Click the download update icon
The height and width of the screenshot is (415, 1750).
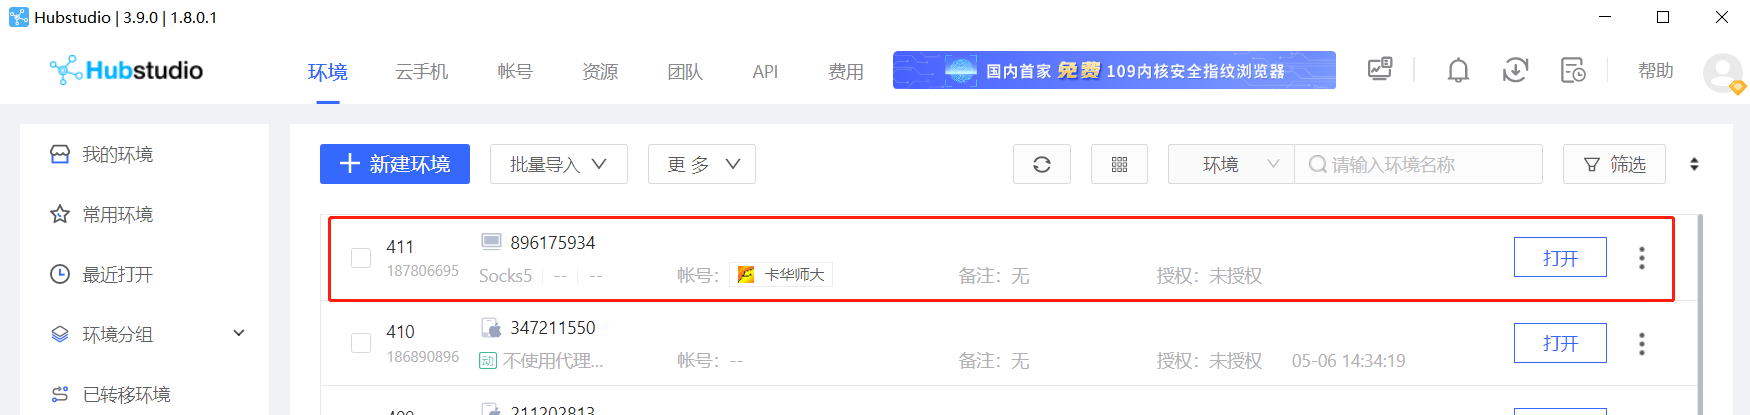(x=1515, y=70)
